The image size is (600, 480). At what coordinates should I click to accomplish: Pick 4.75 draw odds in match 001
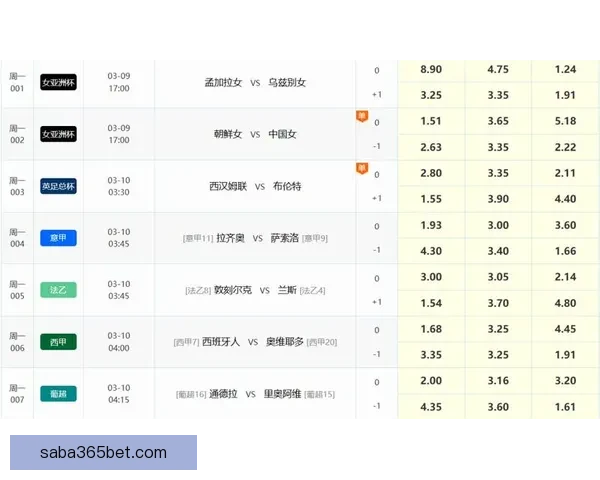click(498, 69)
